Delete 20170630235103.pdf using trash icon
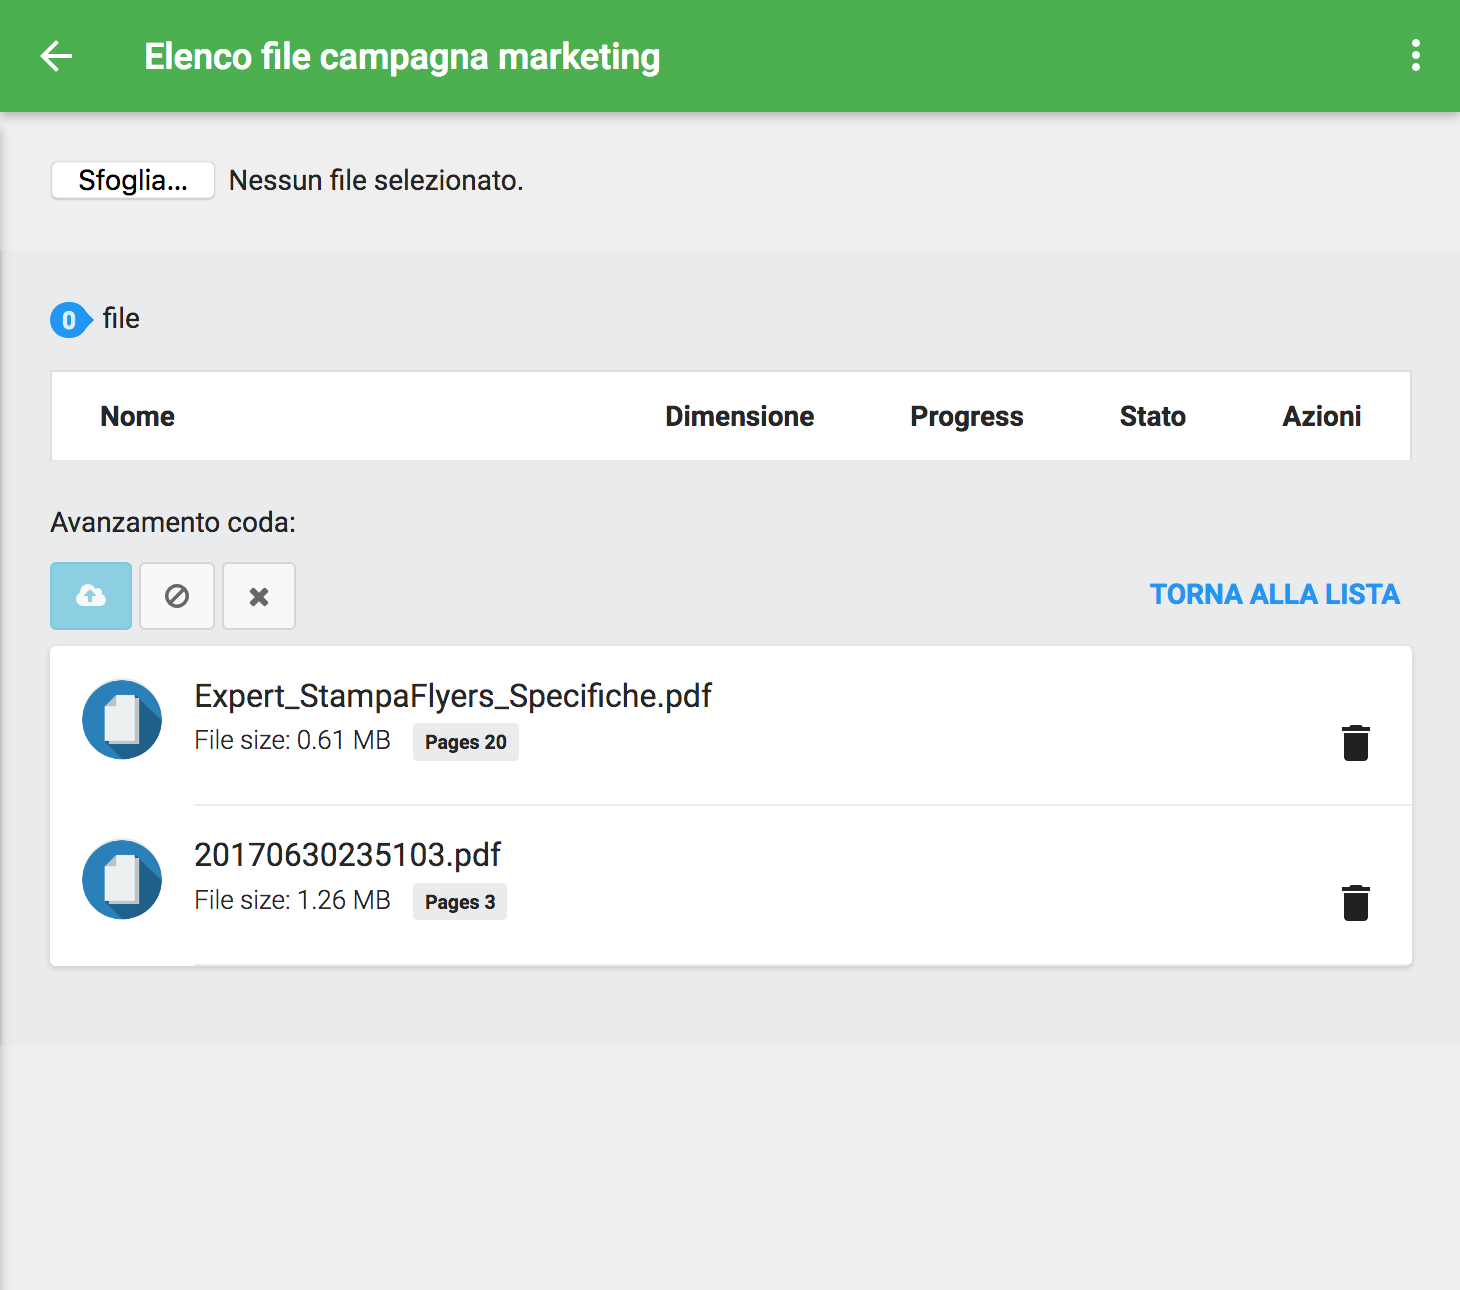The height and width of the screenshot is (1290, 1460). pos(1355,903)
